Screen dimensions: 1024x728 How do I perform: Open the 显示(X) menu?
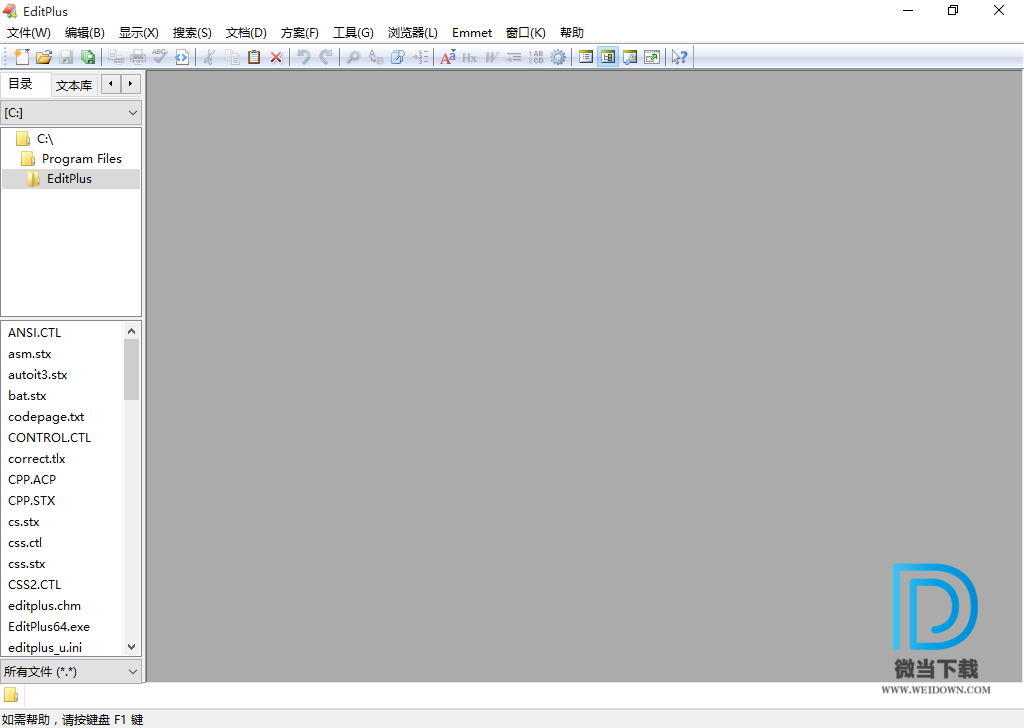pos(138,33)
